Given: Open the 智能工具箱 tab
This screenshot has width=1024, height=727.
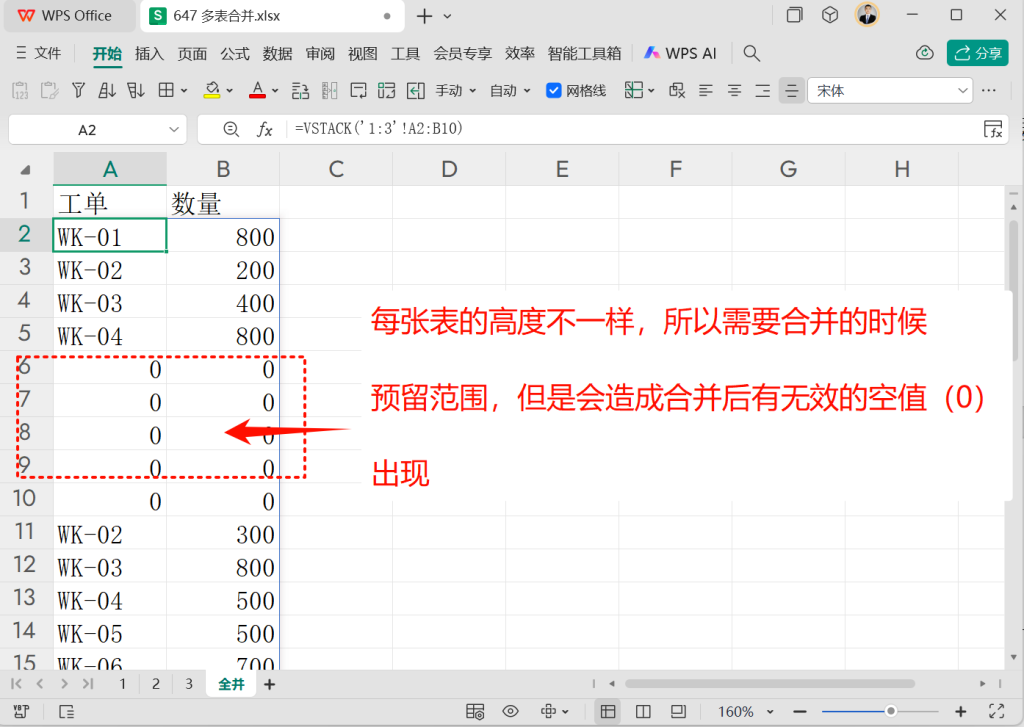Looking at the screenshot, I should (584, 54).
